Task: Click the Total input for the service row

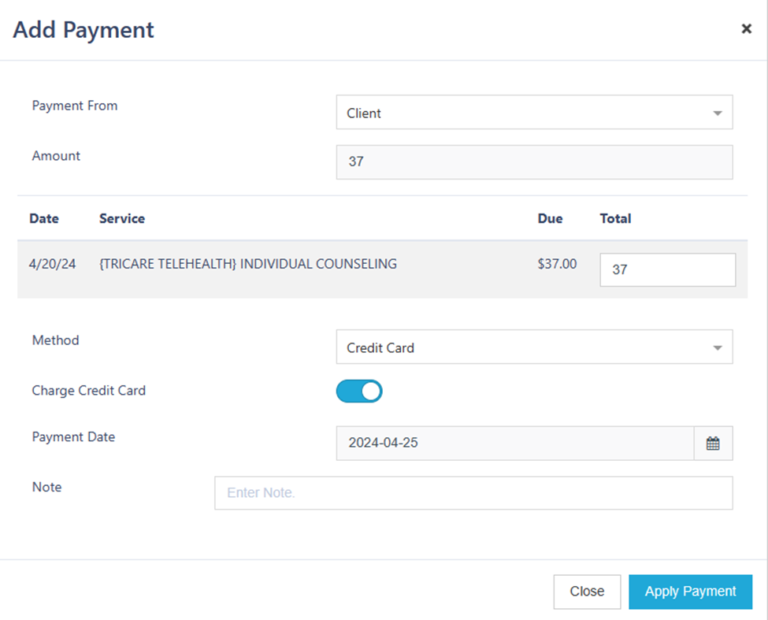Action: pos(667,269)
